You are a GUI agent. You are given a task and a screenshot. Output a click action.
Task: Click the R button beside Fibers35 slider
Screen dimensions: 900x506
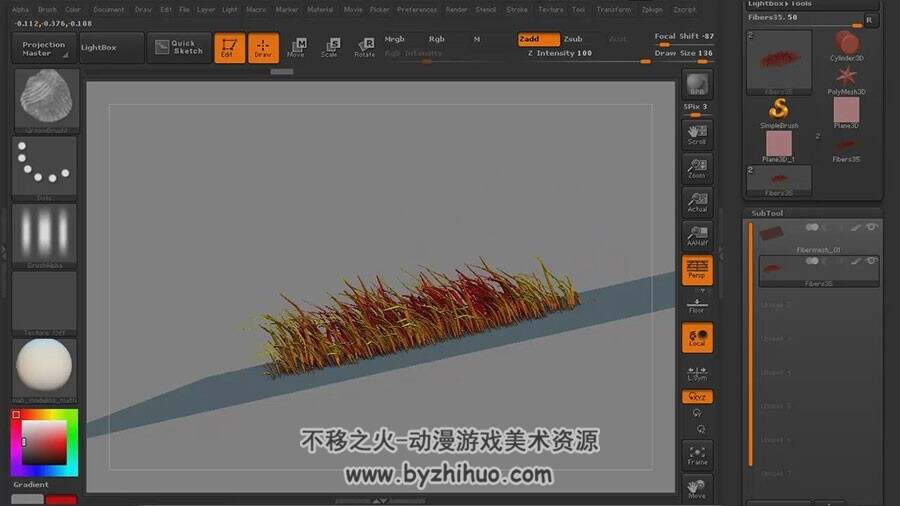click(870, 20)
